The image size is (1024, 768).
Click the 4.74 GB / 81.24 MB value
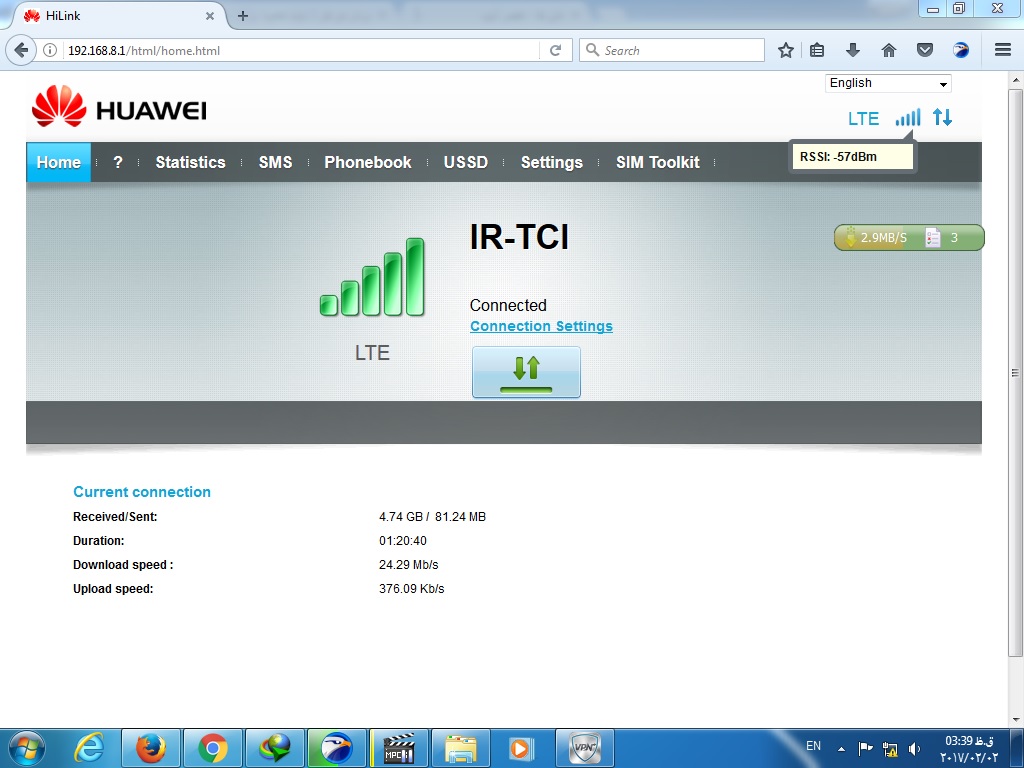click(432, 517)
